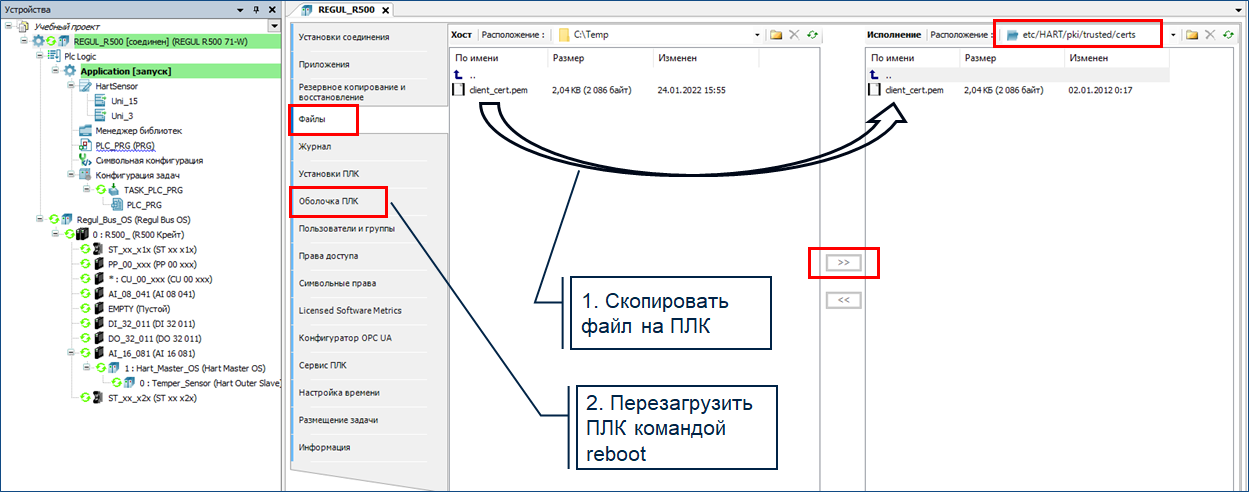Click delete icon in Исполнение pane

(x=1210, y=35)
